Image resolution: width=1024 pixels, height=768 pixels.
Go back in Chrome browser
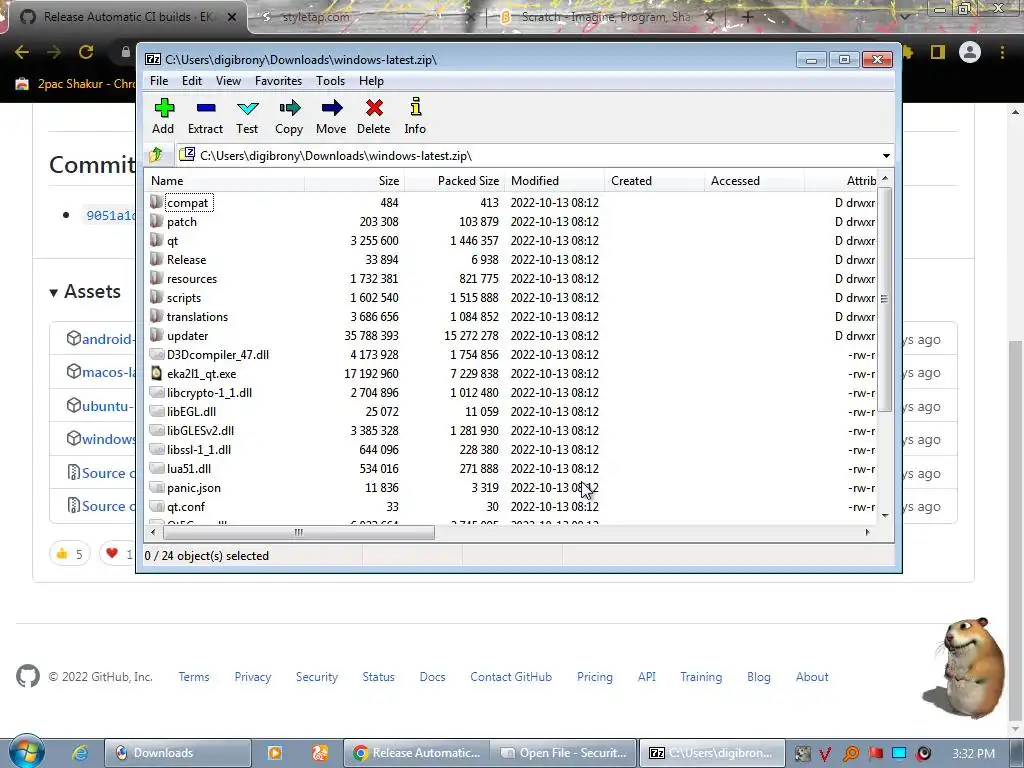point(22,52)
